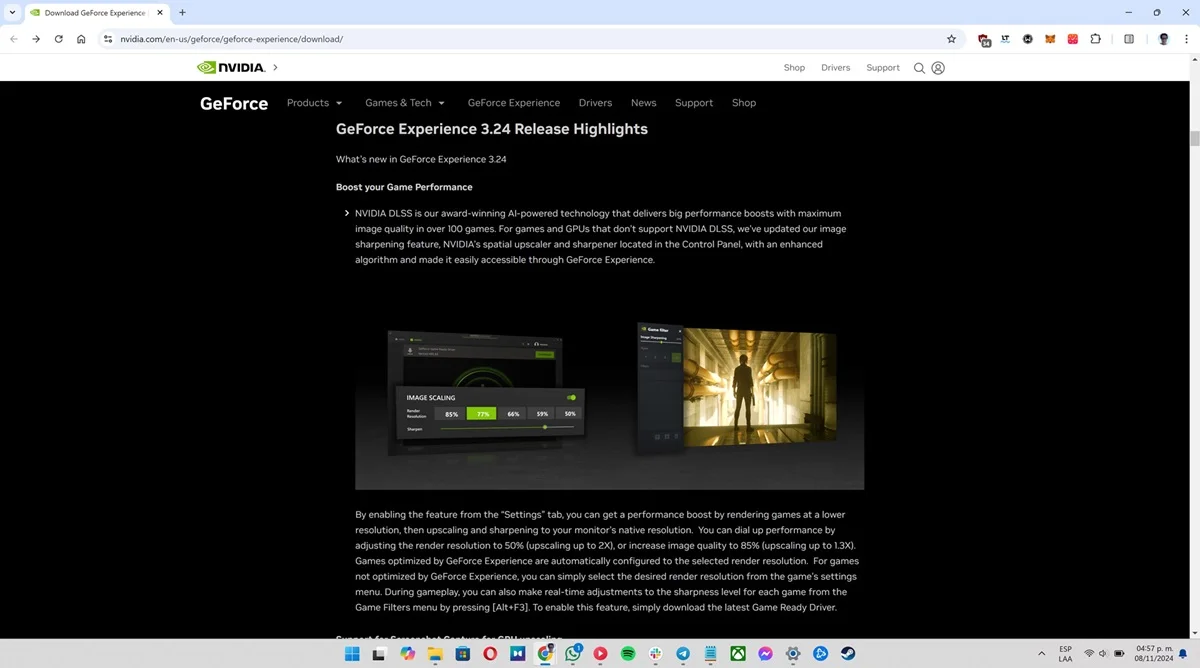Viewport: 1200px width, 668px height.
Task: Bookmark this page using the star icon
Action: [x=951, y=39]
